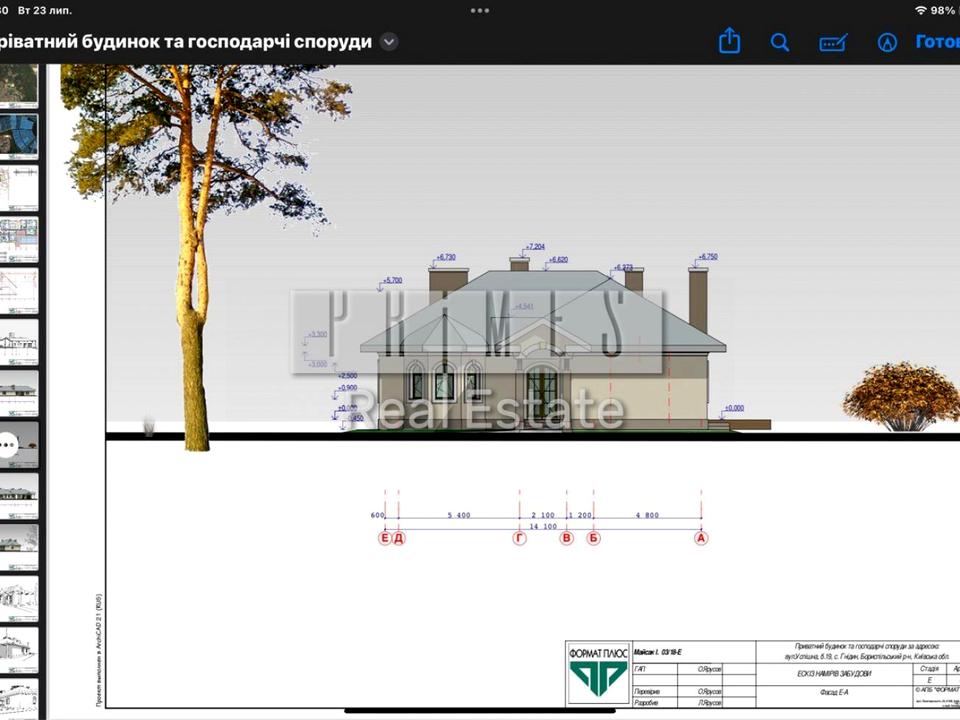Open the three-dot options on selected thumbnail

[x=9, y=446]
